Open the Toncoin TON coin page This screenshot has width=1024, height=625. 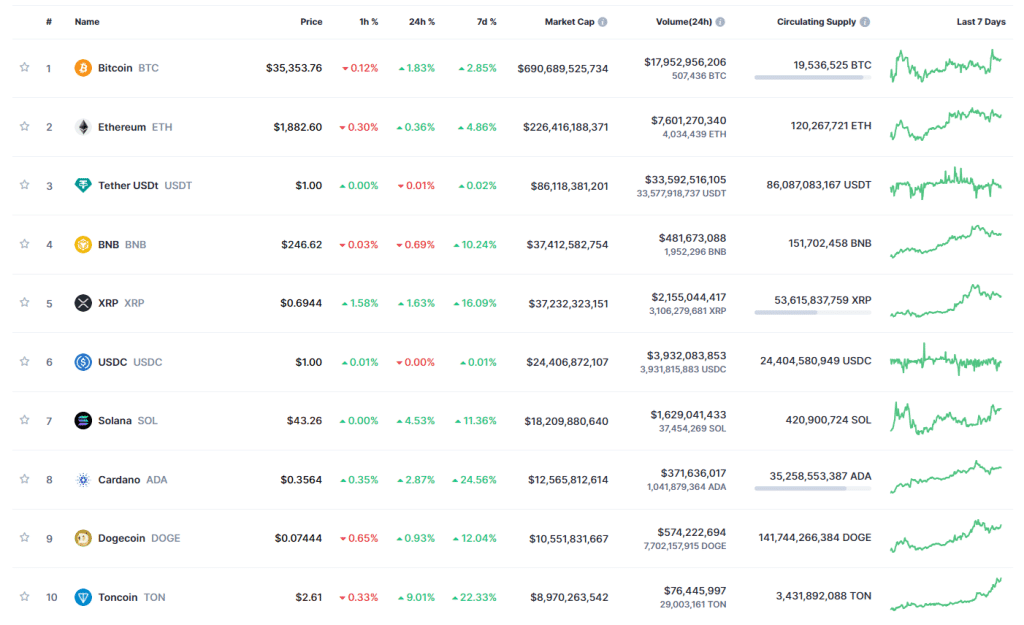point(131,597)
